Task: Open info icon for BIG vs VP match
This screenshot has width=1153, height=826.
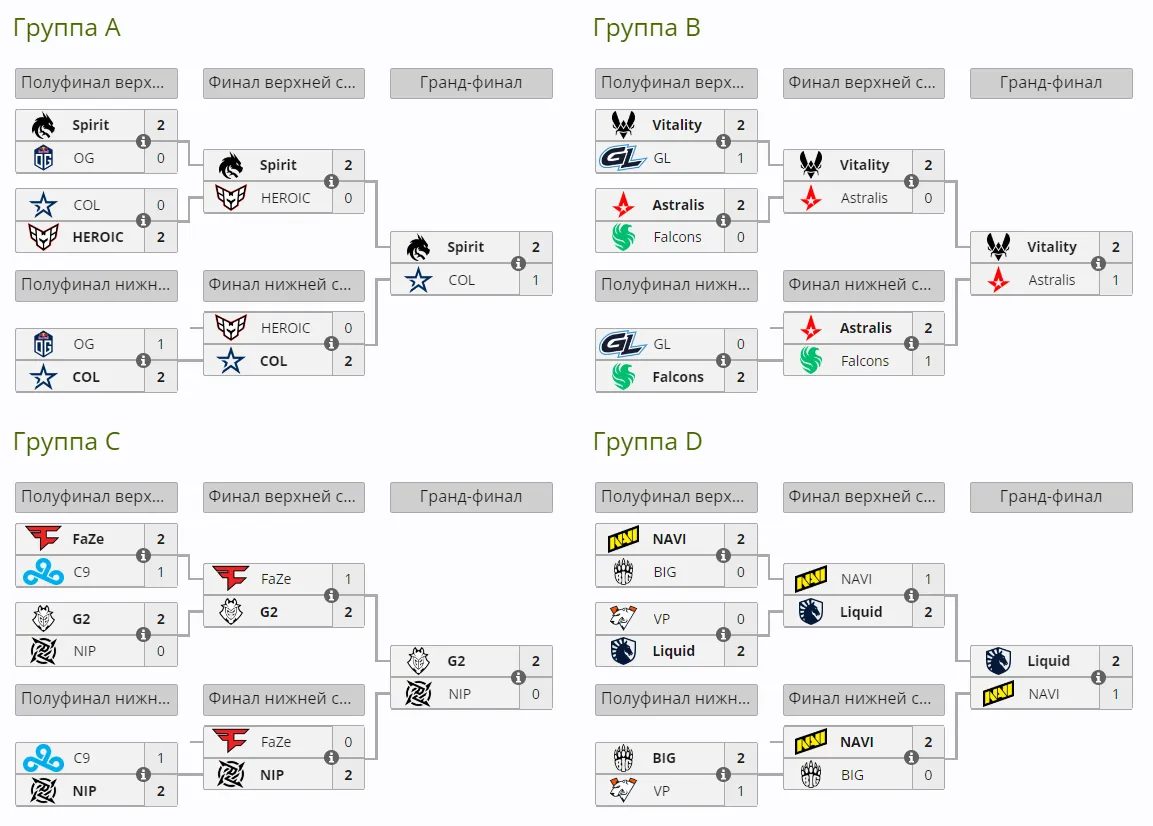Action: [x=724, y=774]
